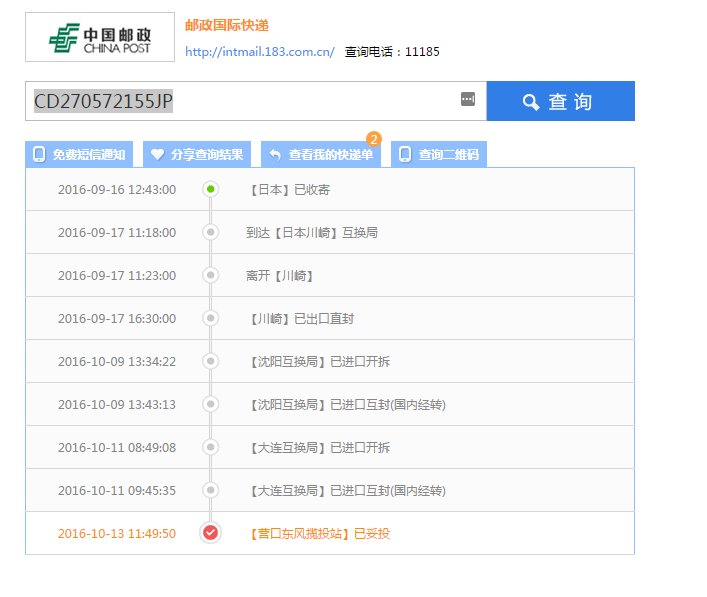This screenshot has width=707, height=597.
Task: Click the keyboard icon inside search box
Action: click(468, 99)
